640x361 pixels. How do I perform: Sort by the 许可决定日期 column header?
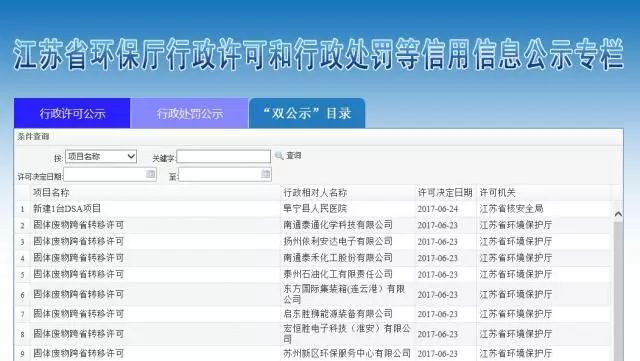pos(444,192)
